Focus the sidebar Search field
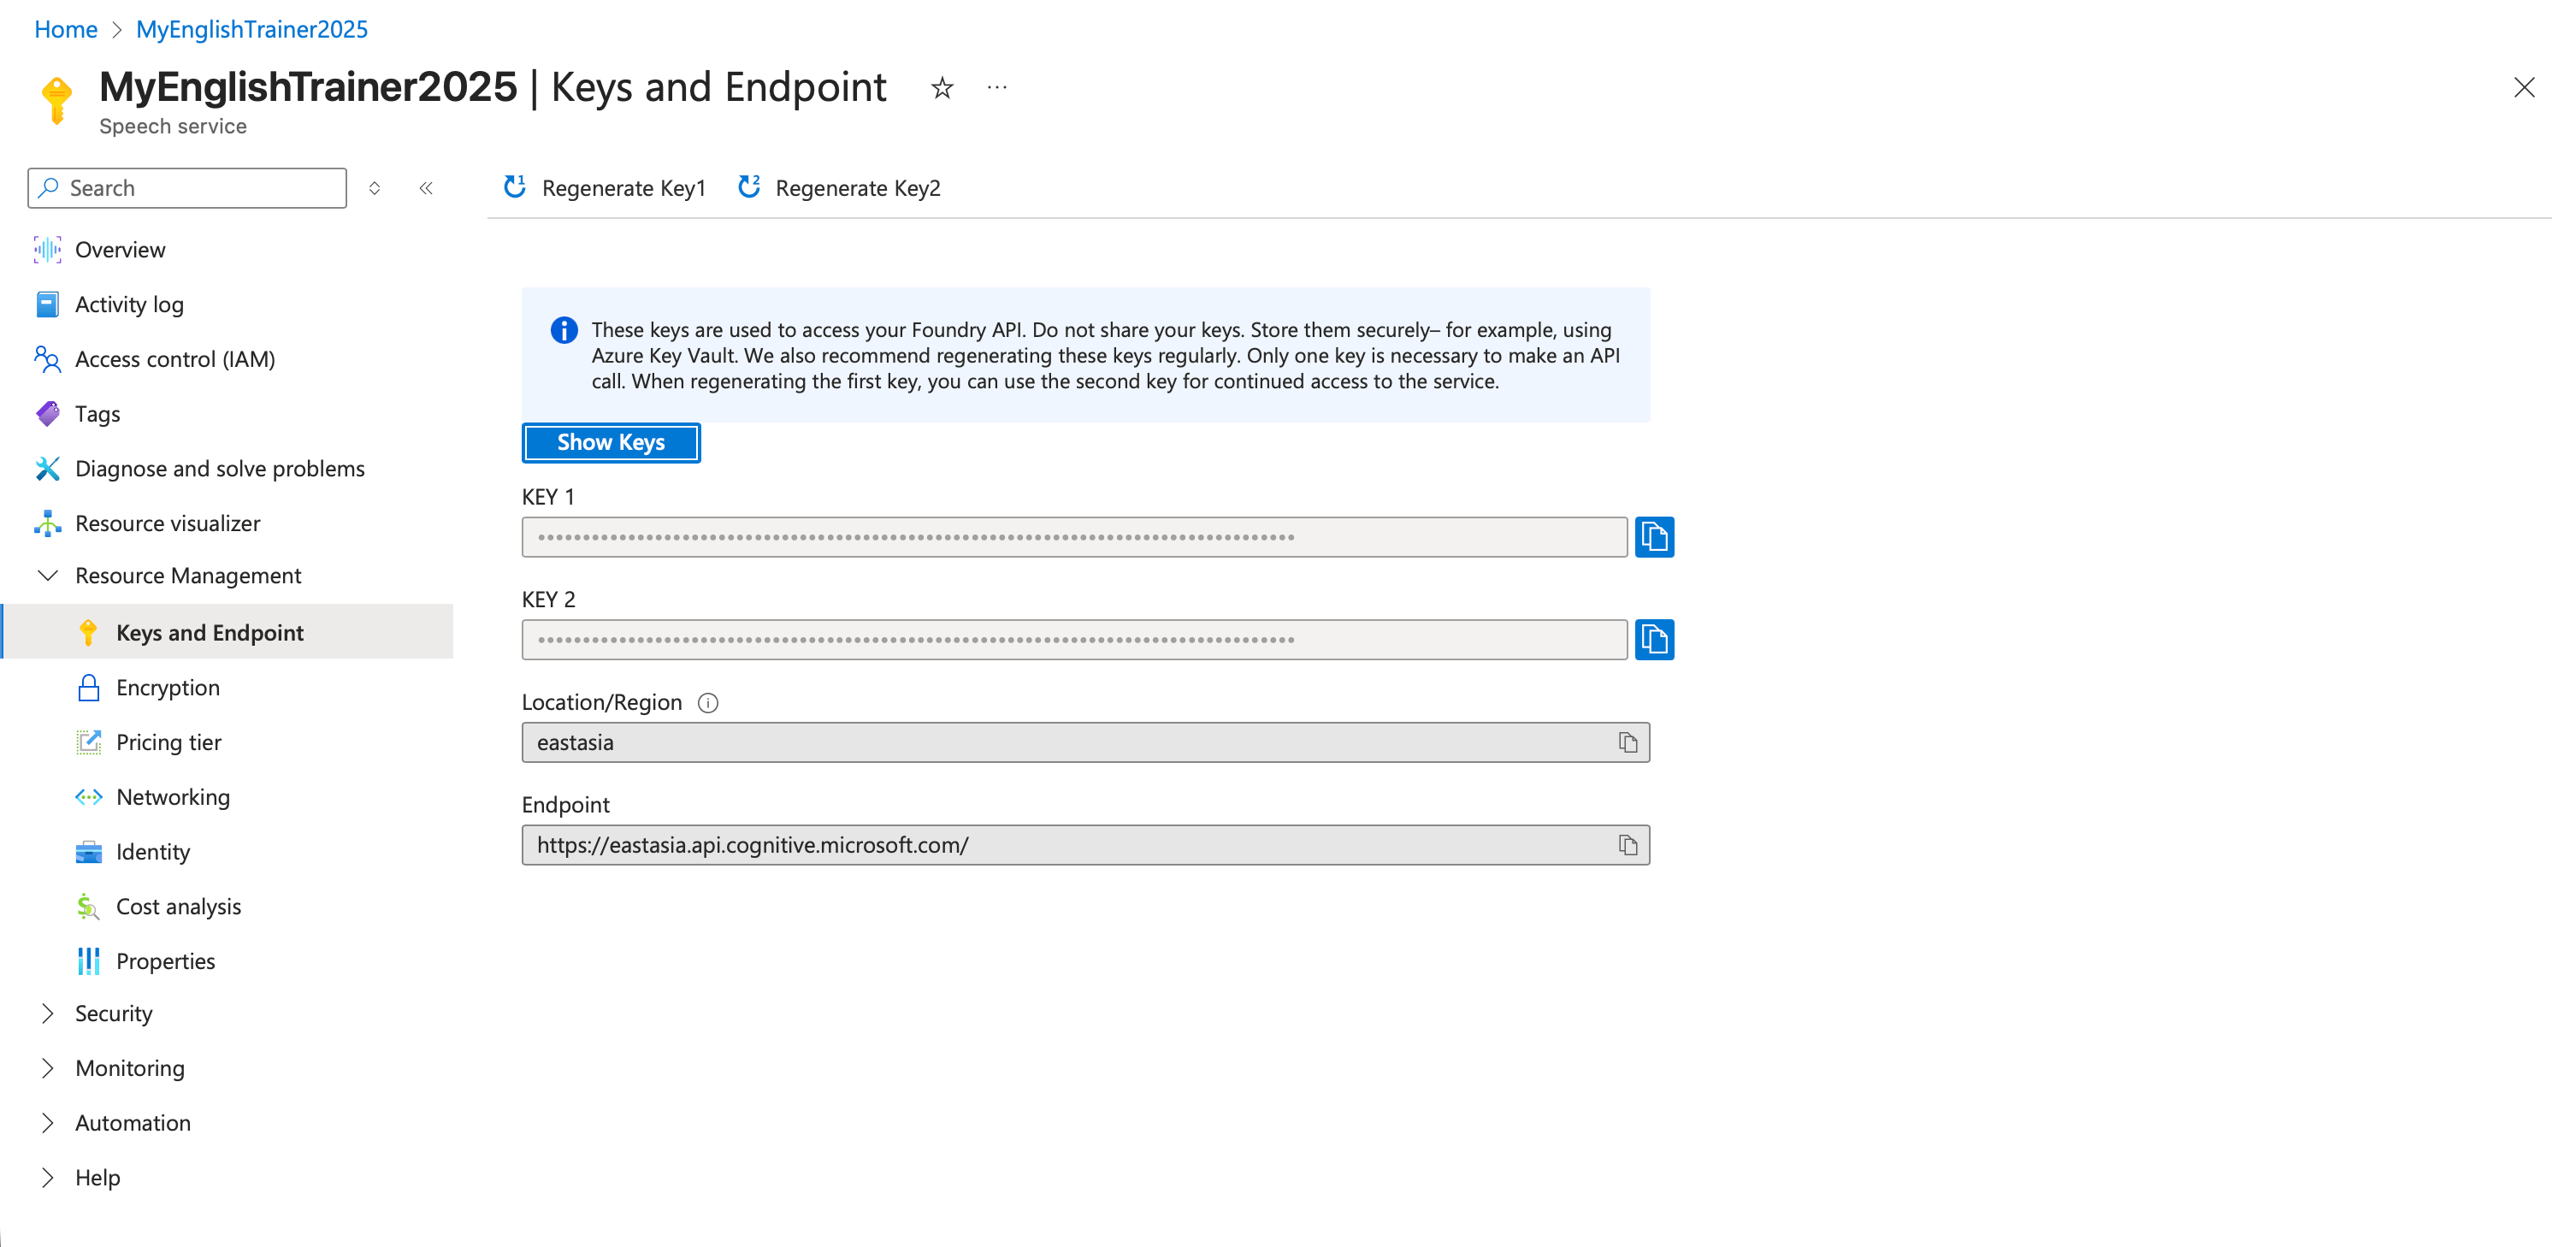 pos(187,188)
